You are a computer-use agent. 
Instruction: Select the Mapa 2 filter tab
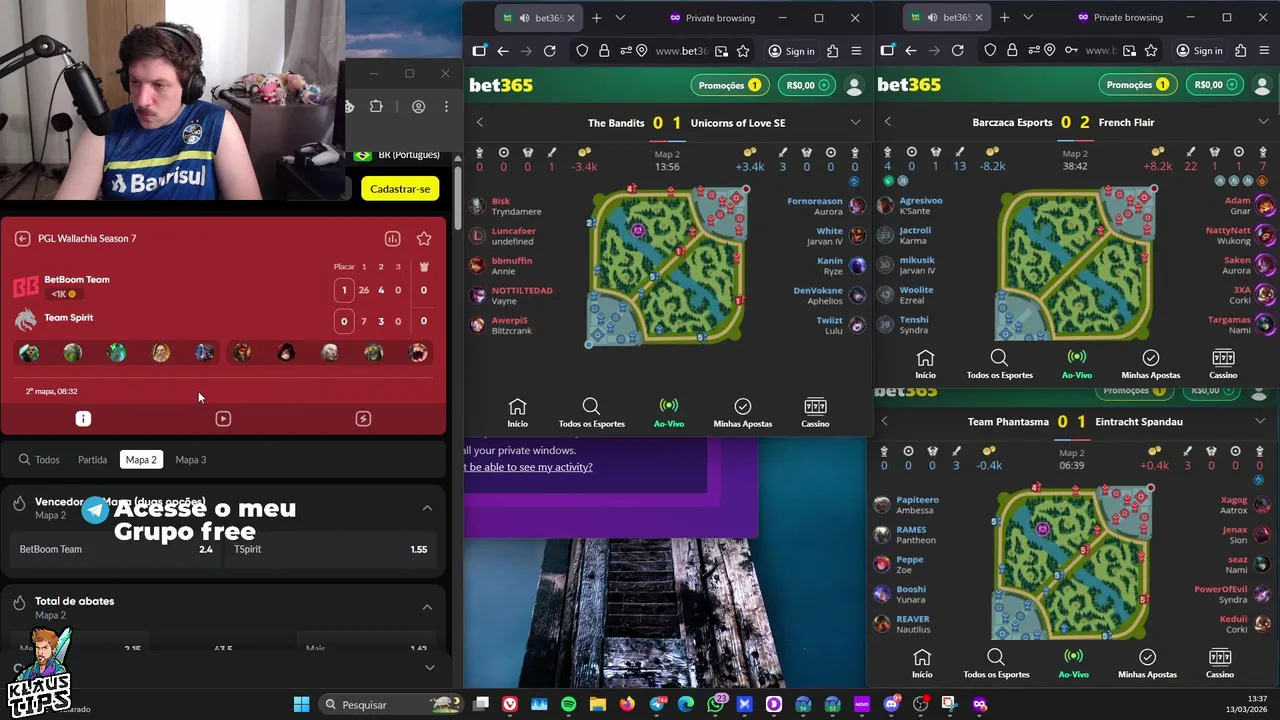tap(141, 460)
